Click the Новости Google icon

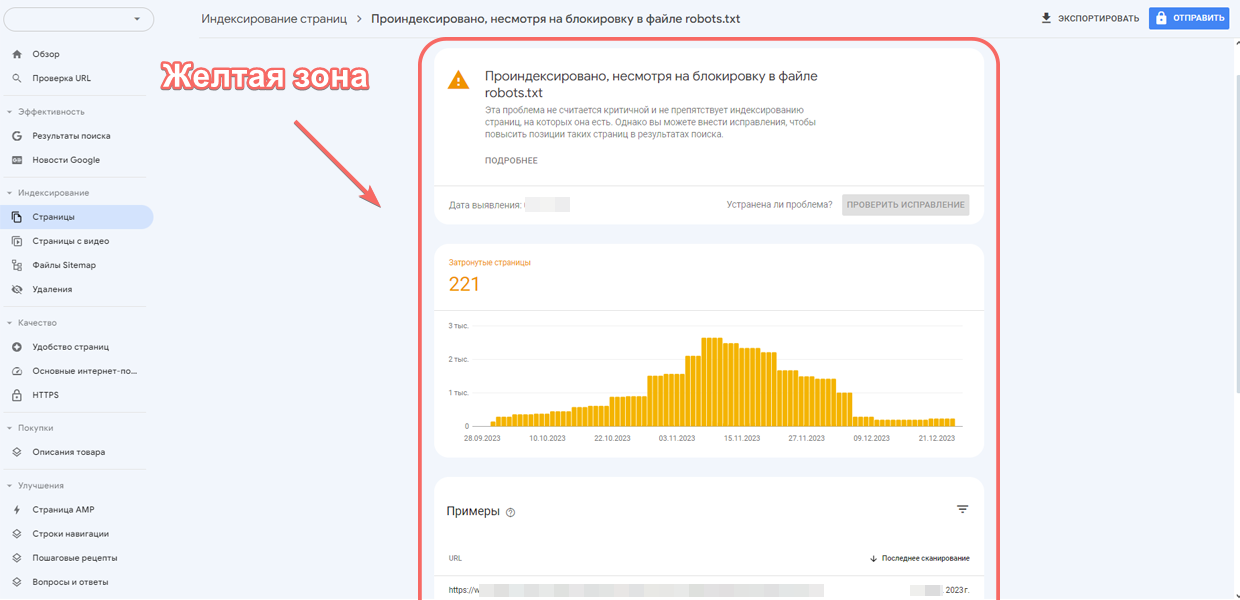[17, 160]
